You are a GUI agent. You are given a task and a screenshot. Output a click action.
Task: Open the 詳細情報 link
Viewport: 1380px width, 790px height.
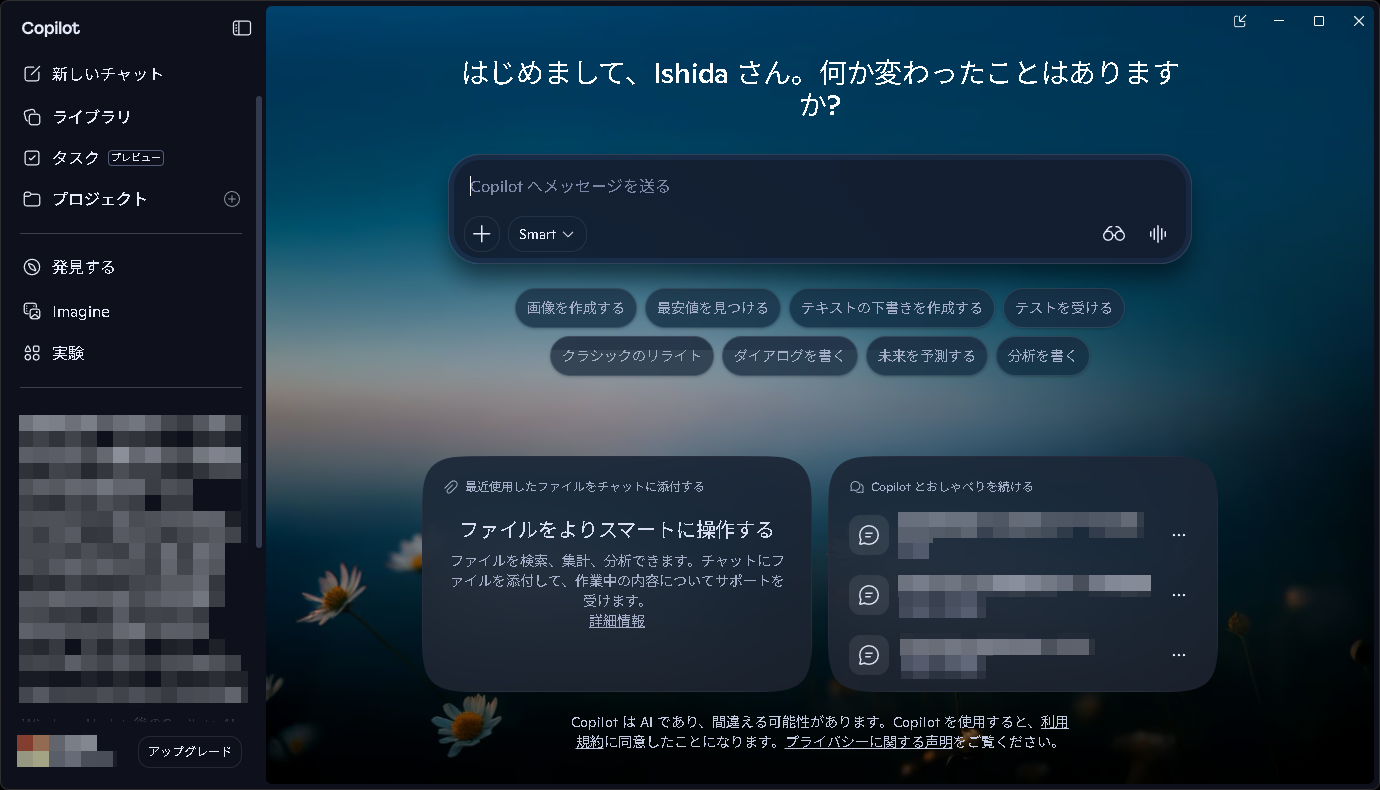tap(617, 621)
